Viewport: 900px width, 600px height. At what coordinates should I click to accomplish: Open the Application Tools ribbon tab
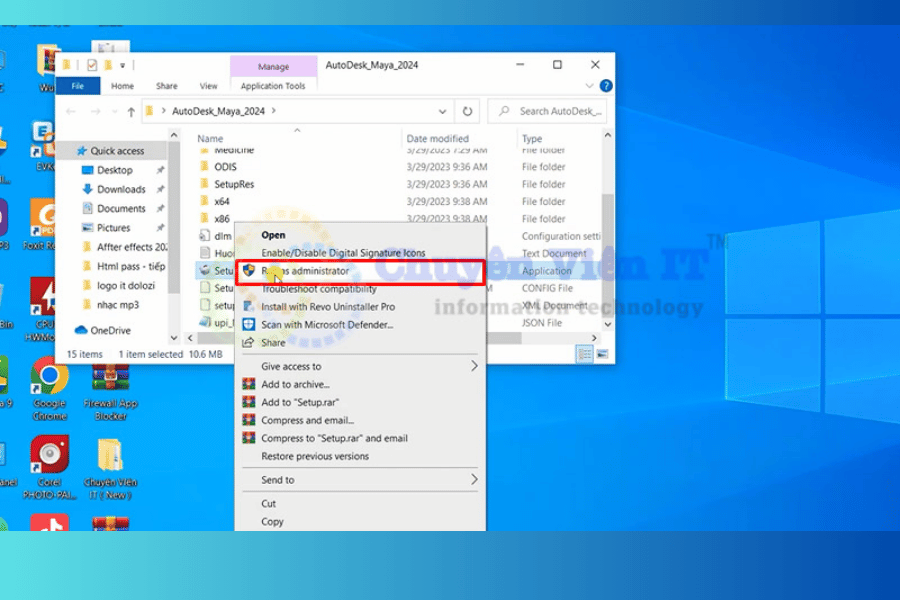point(273,86)
